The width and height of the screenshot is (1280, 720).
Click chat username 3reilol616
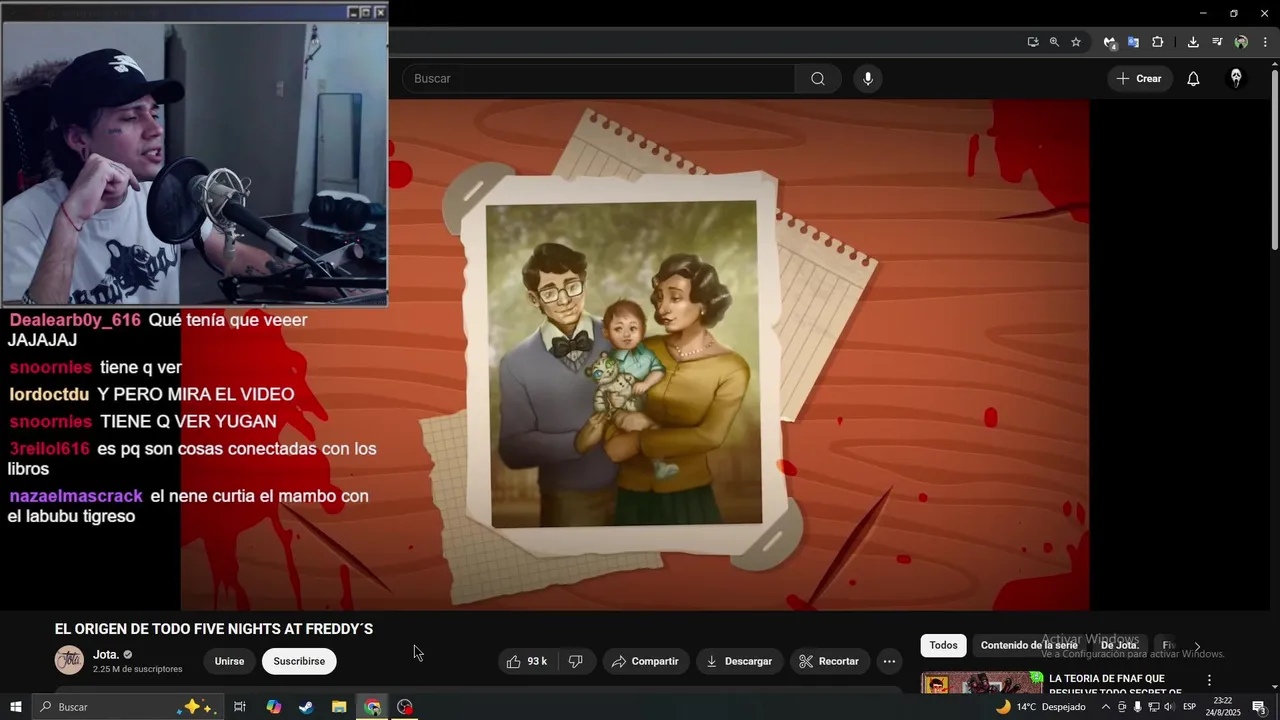point(49,449)
